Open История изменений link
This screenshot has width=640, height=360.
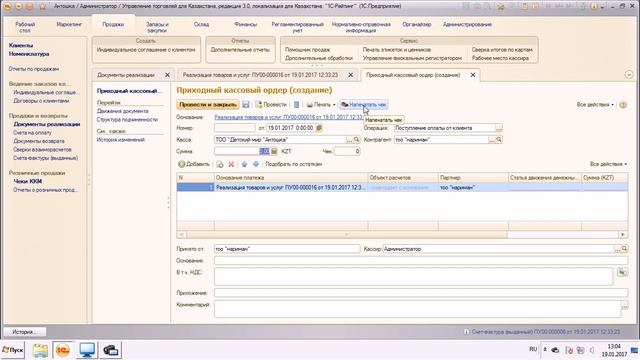coord(120,140)
